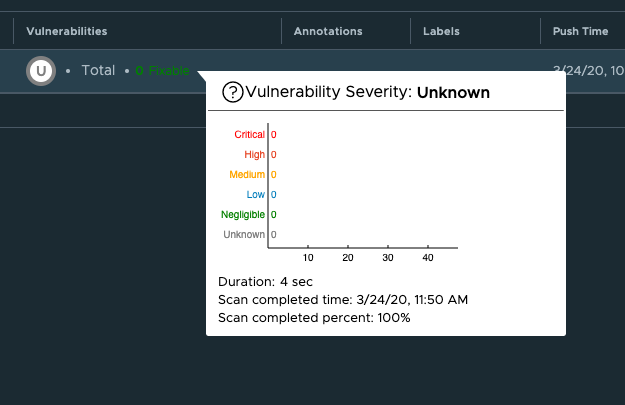Click the 30 axis tick label

[388, 258]
